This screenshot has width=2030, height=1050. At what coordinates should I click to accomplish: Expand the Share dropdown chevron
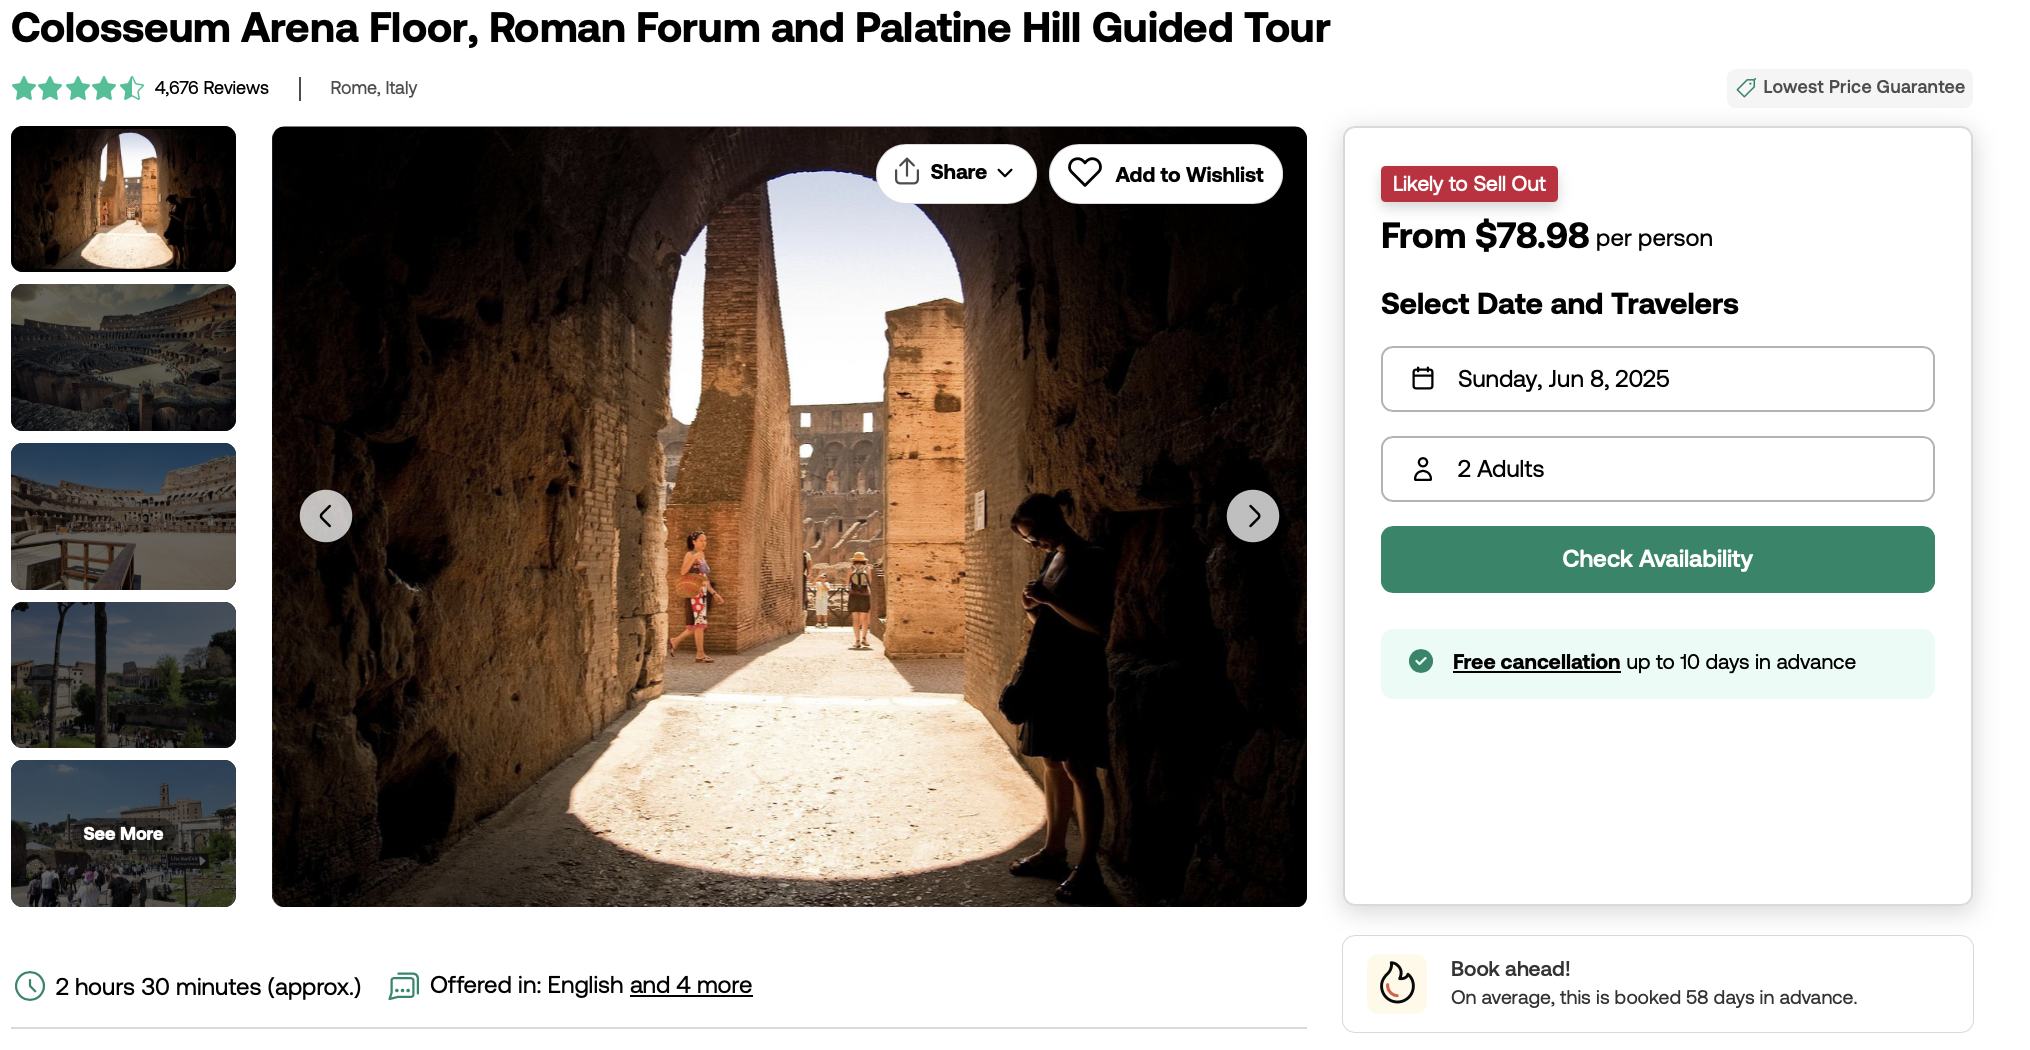click(x=1006, y=173)
